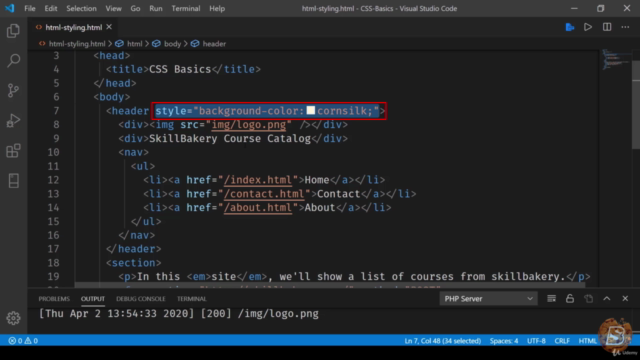Open the log output file icon
640x360 pixels.
(588, 299)
